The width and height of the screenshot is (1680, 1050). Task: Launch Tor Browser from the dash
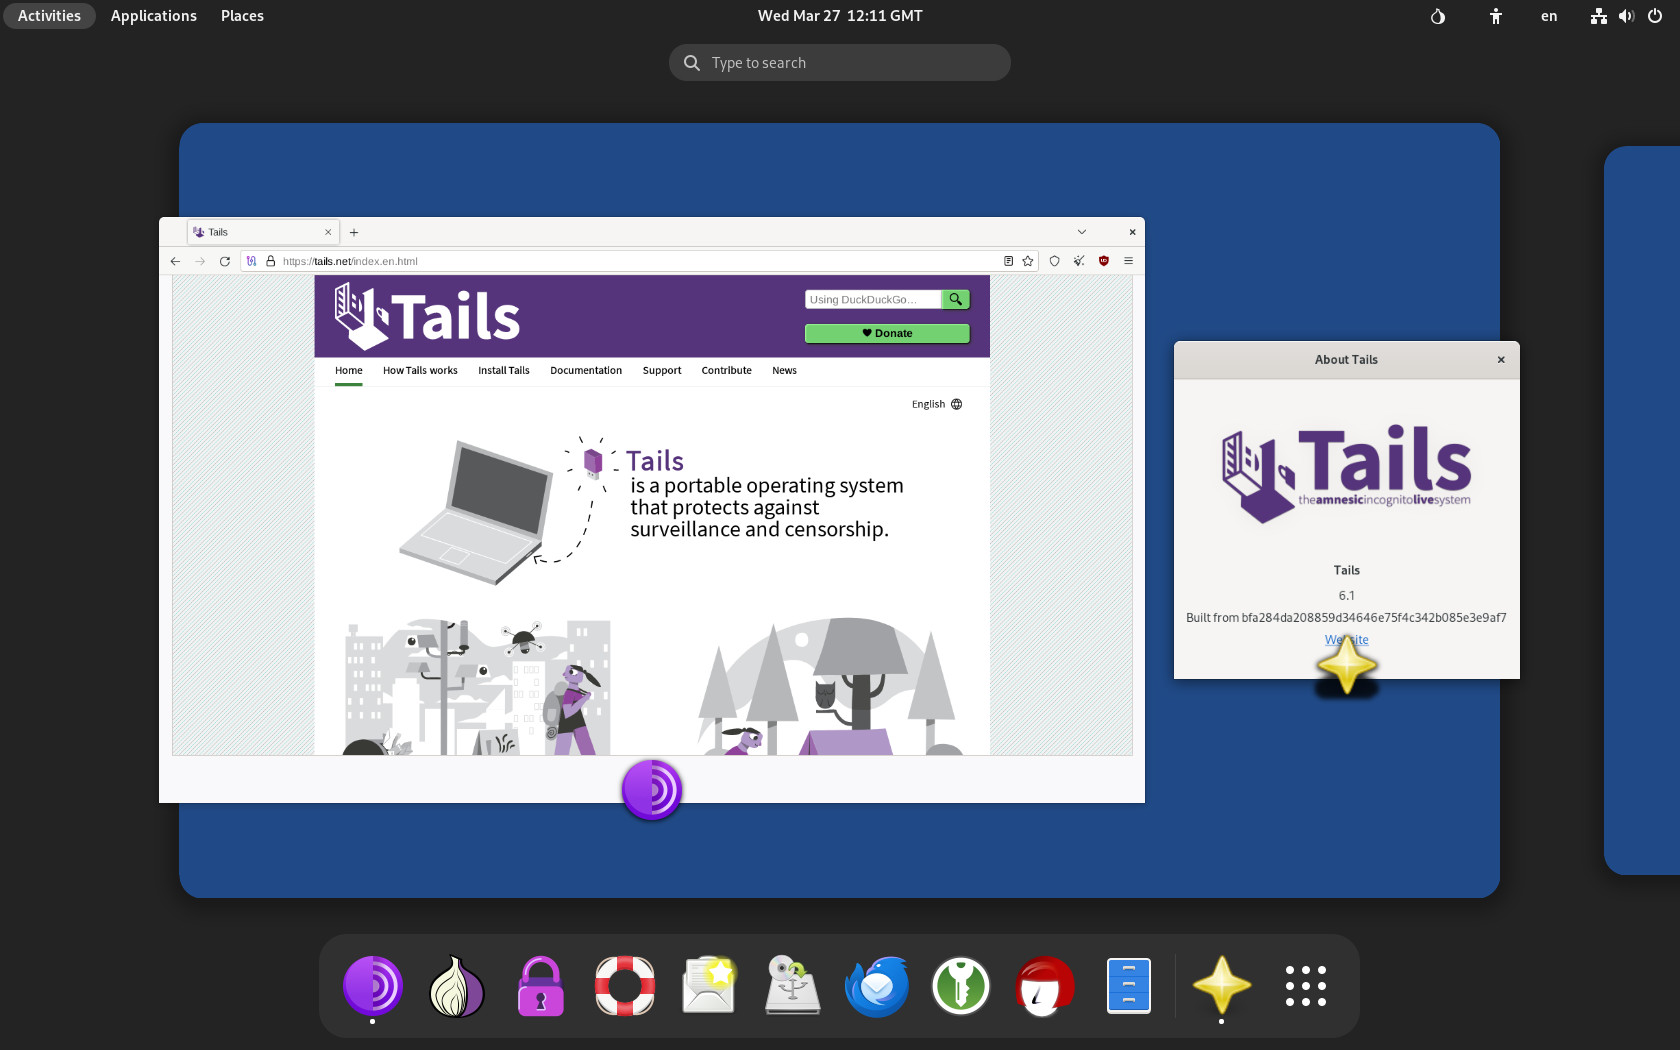coord(373,986)
